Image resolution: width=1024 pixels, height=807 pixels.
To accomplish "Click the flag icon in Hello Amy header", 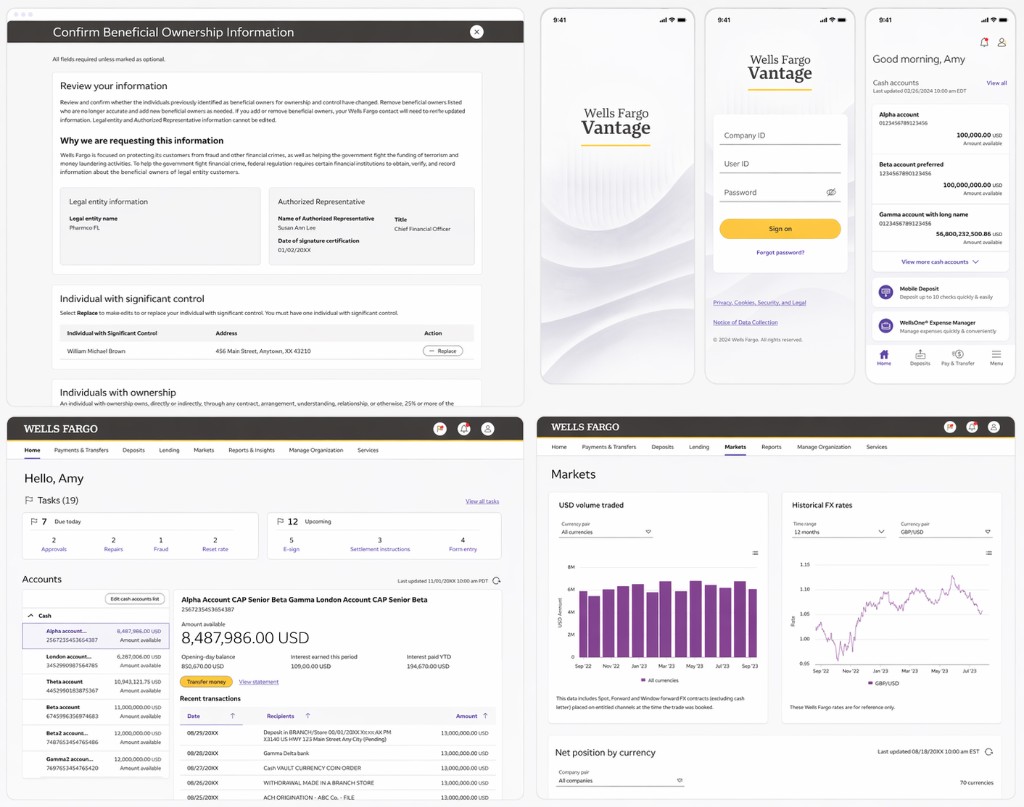I will click(440, 429).
